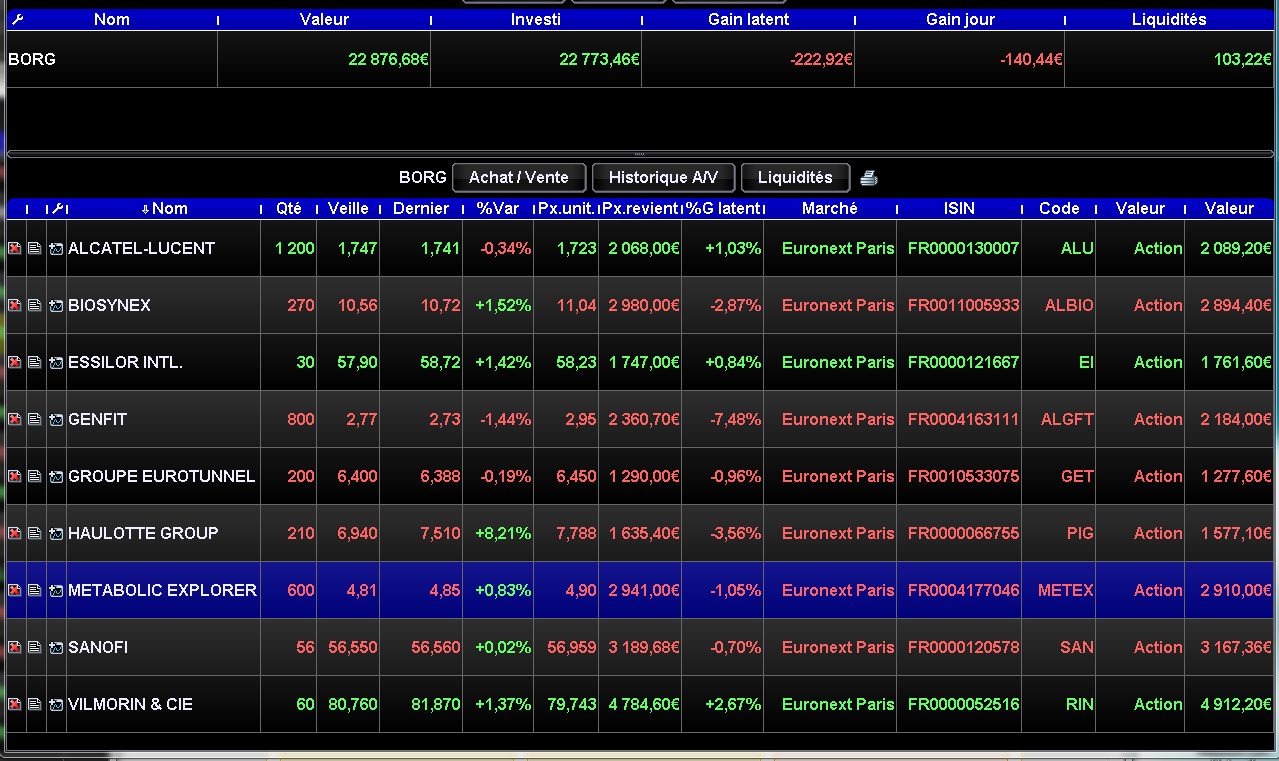The width and height of the screenshot is (1279, 761).
Task: Click the -222,92€ gain latent cell
Action: (748, 59)
